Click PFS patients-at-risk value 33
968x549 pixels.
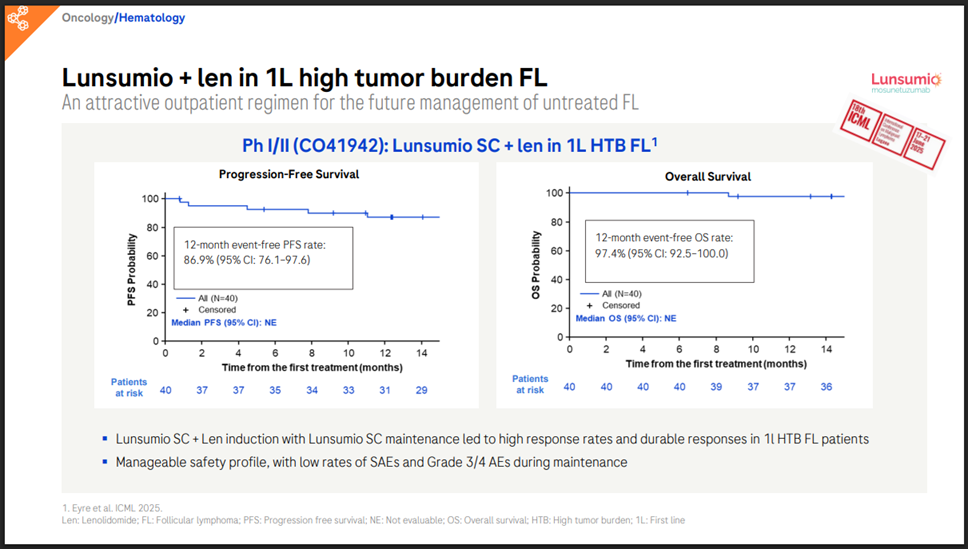tap(349, 390)
